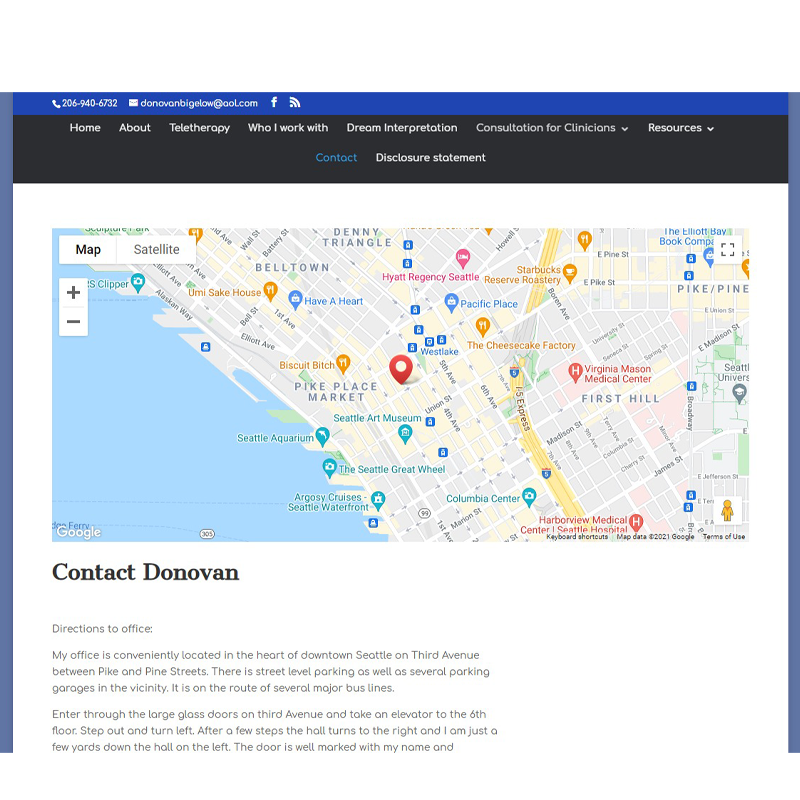Open the RSS feed icon
The height and width of the screenshot is (800, 800).
294,103
